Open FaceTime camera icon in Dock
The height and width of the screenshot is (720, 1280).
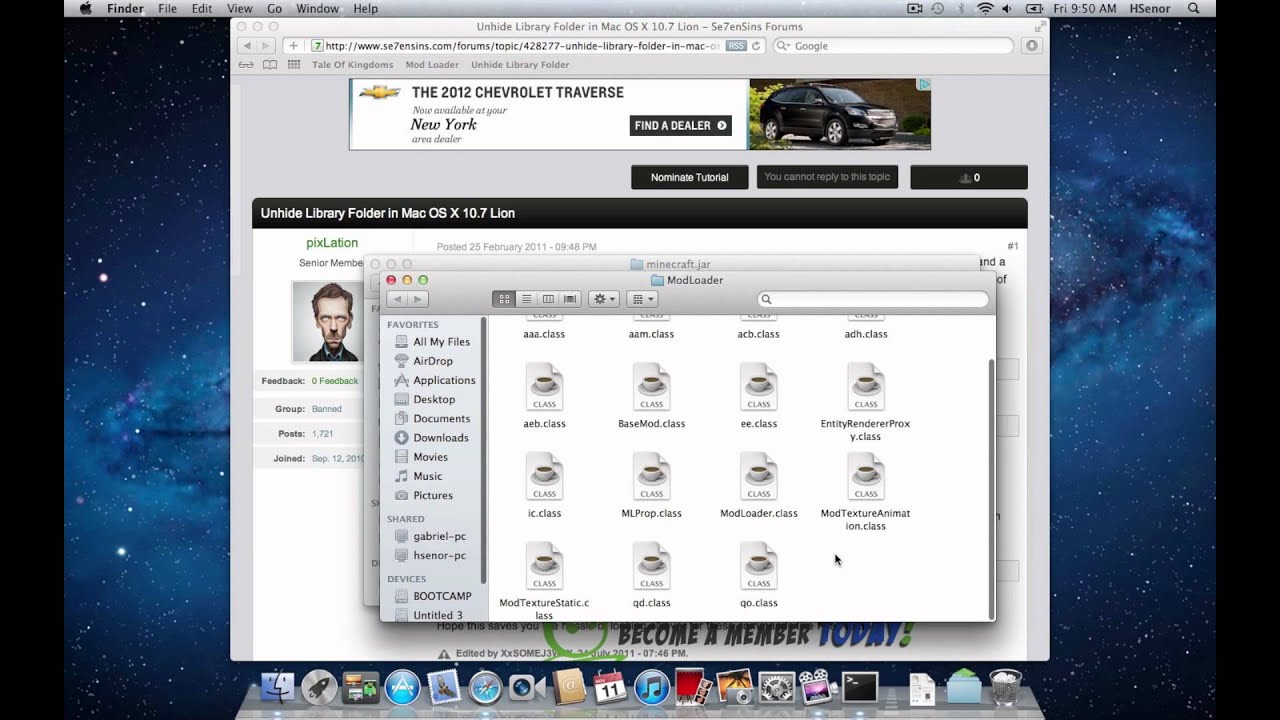coord(526,687)
